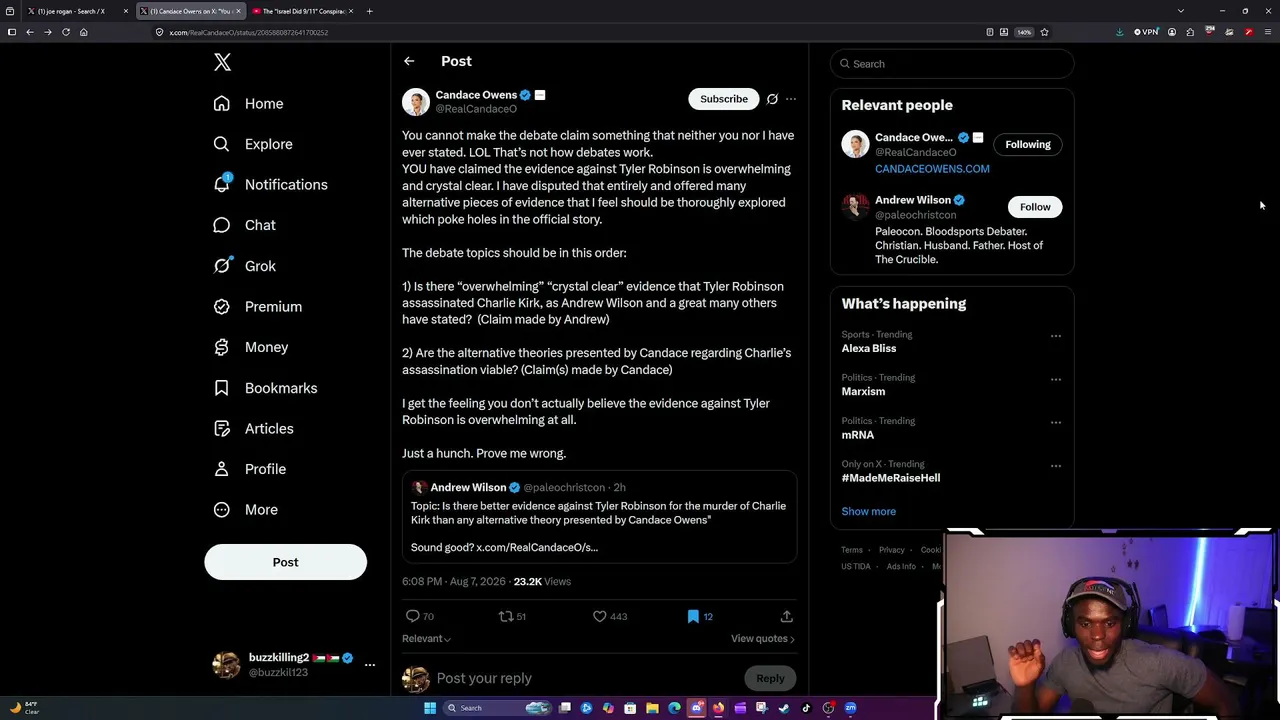Click the zoom level 140% indicator
Screen dimensions: 1280x720
[x=1023, y=32]
